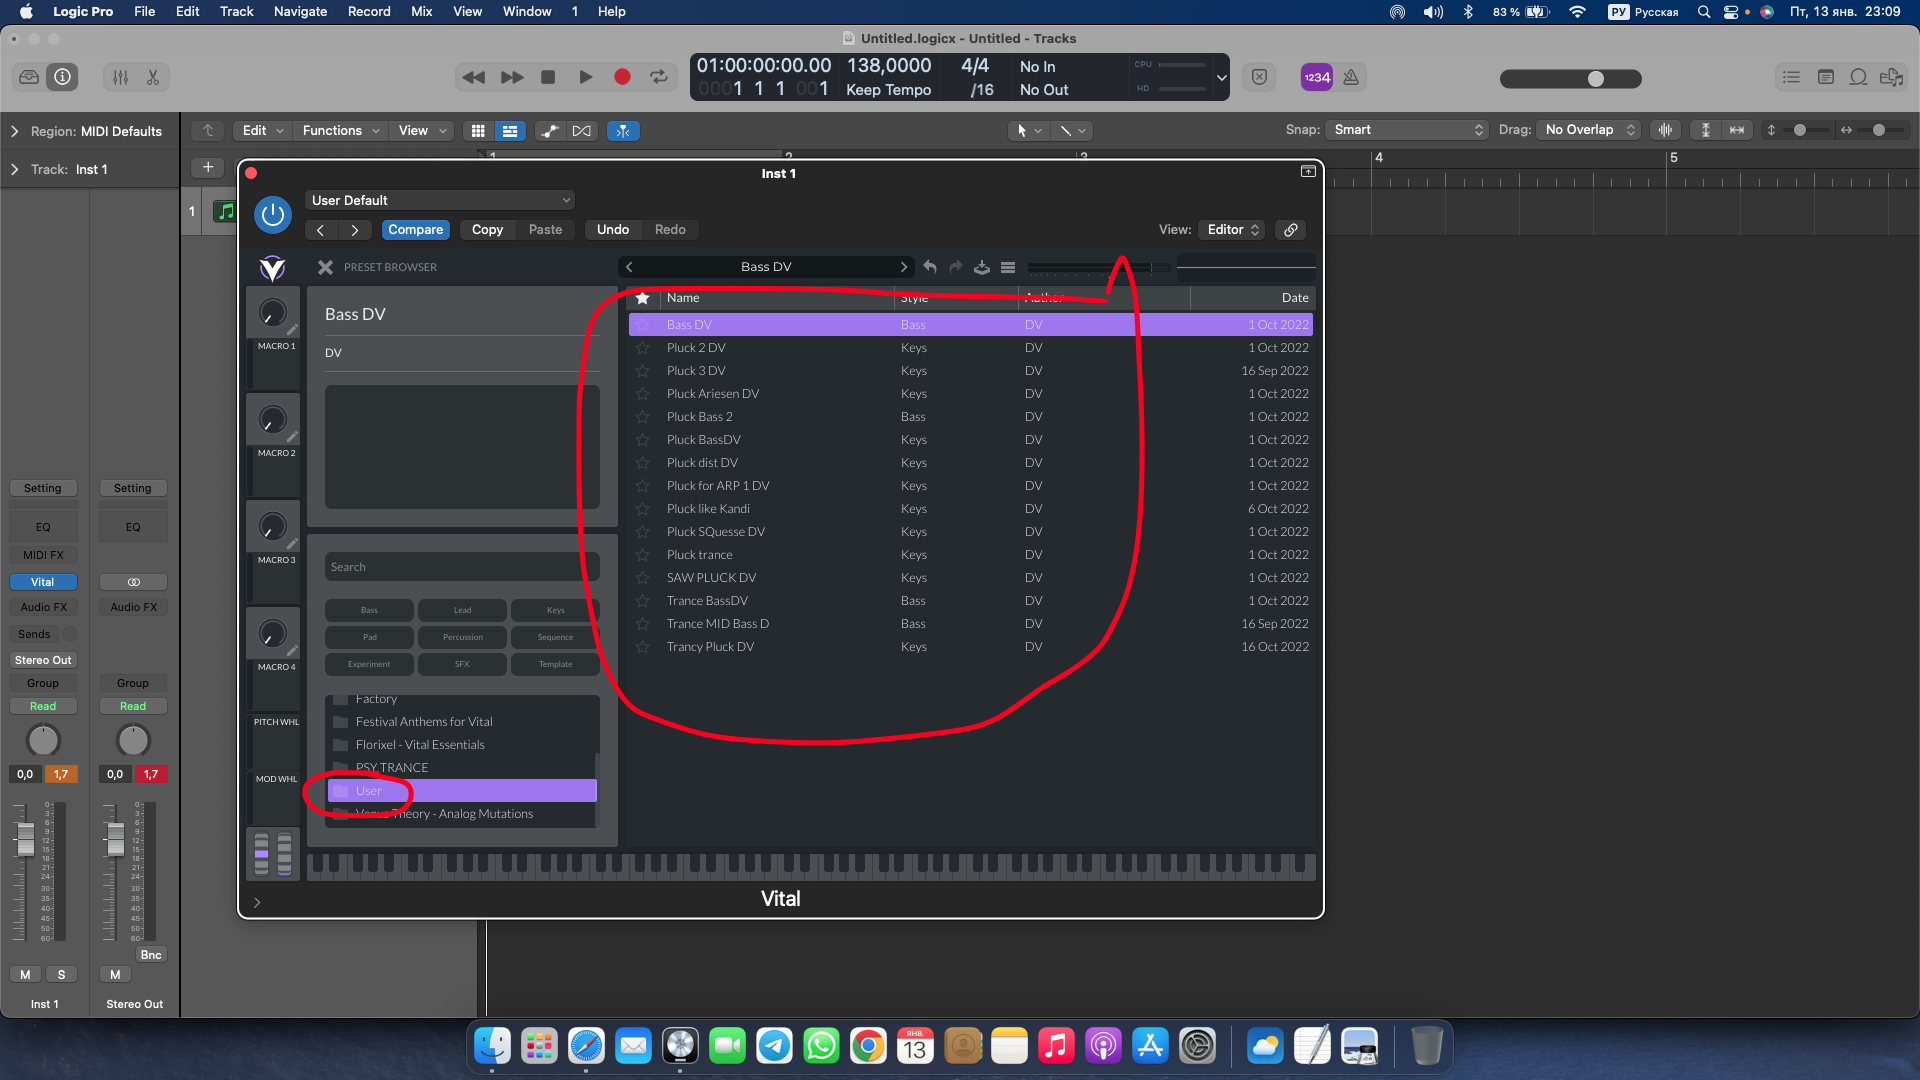Click the Compare button
Screen dimensions: 1920x1080
(x=415, y=230)
